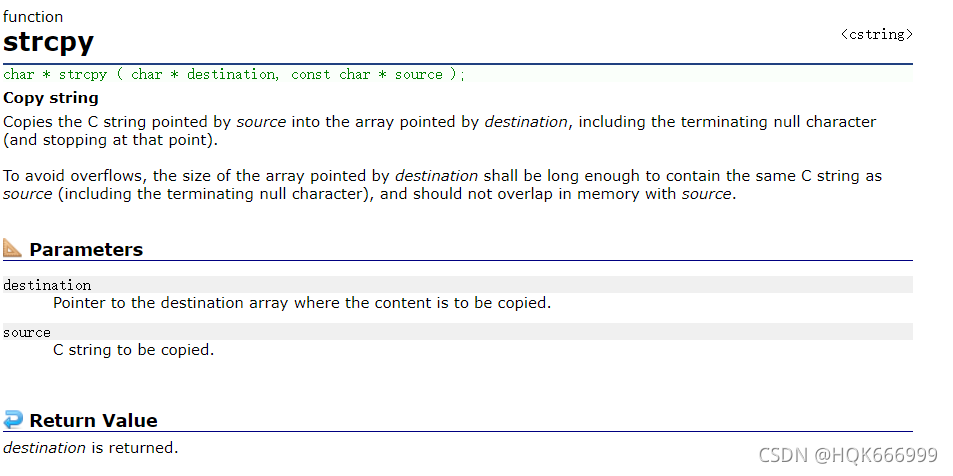Click the Copy string bold subtitle
Image resolution: width=953 pixels, height=476 pixels.
(51, 98)
